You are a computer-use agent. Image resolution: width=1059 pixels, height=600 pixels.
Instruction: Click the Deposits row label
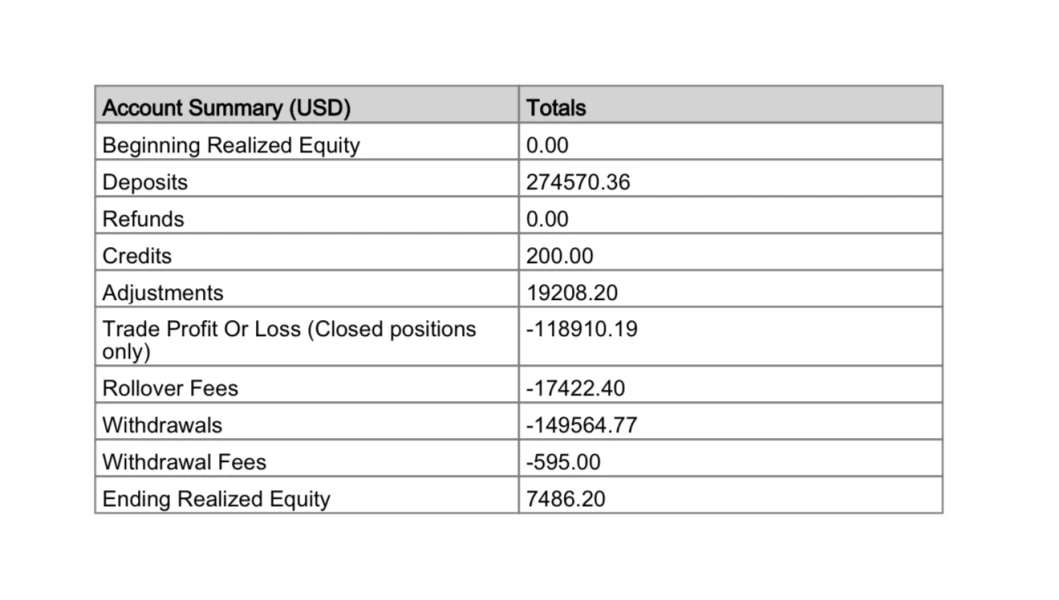tap(145, 182)
